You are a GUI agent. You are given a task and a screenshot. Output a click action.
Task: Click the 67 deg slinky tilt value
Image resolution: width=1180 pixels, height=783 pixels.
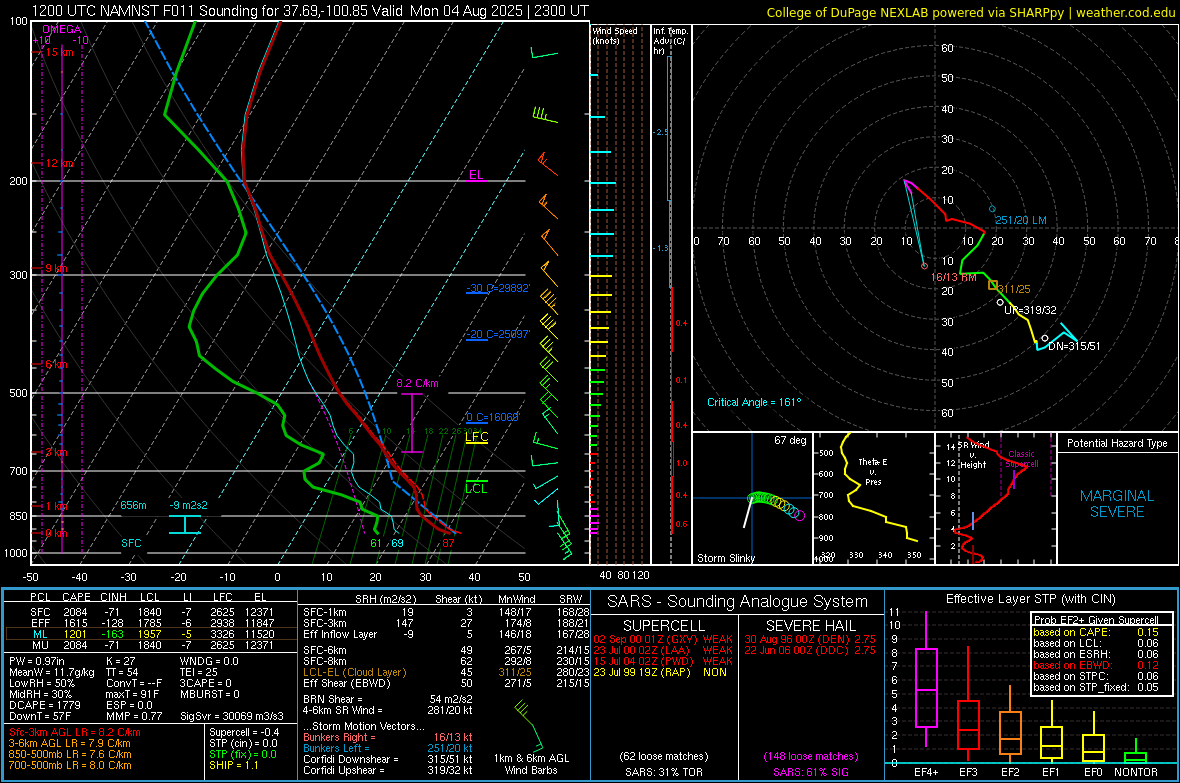(790, 440)
